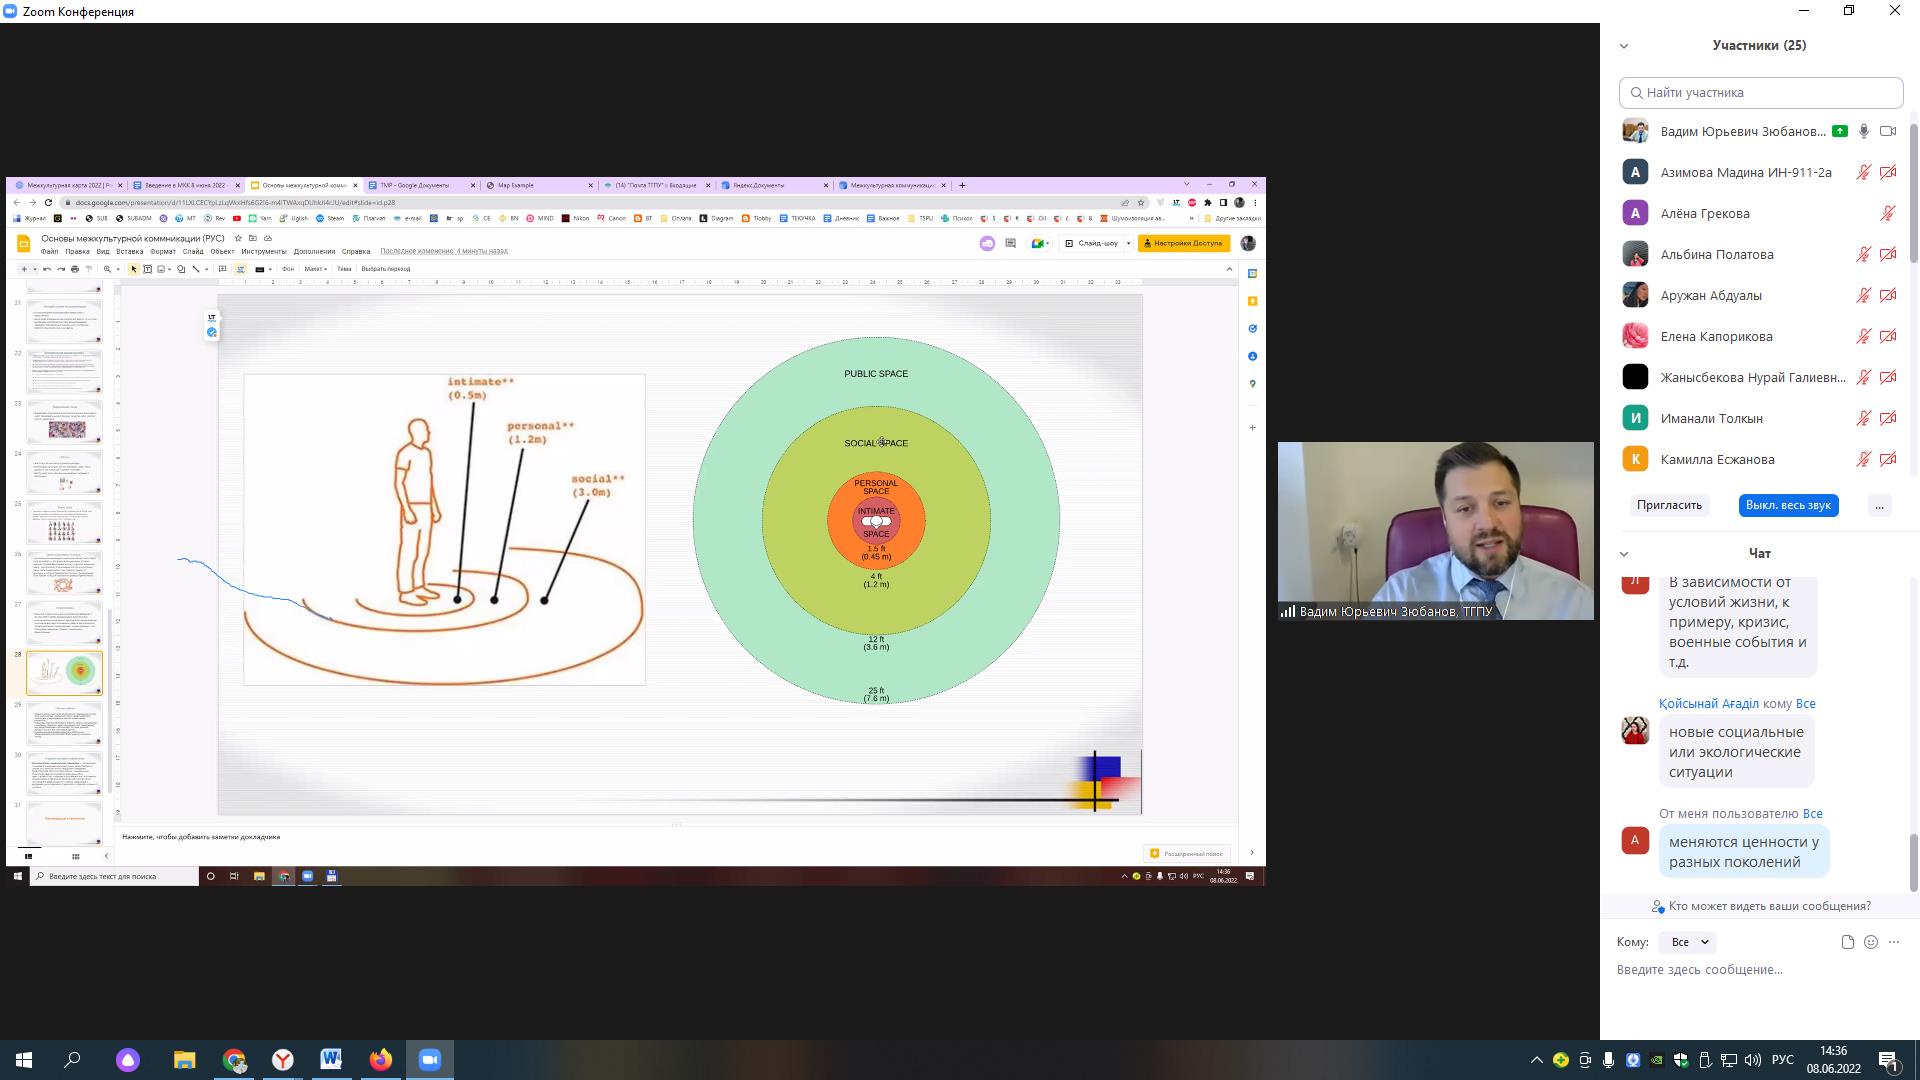Collapse the Чат panel chevron
1920x1080 pixels.
point(1624,554)
